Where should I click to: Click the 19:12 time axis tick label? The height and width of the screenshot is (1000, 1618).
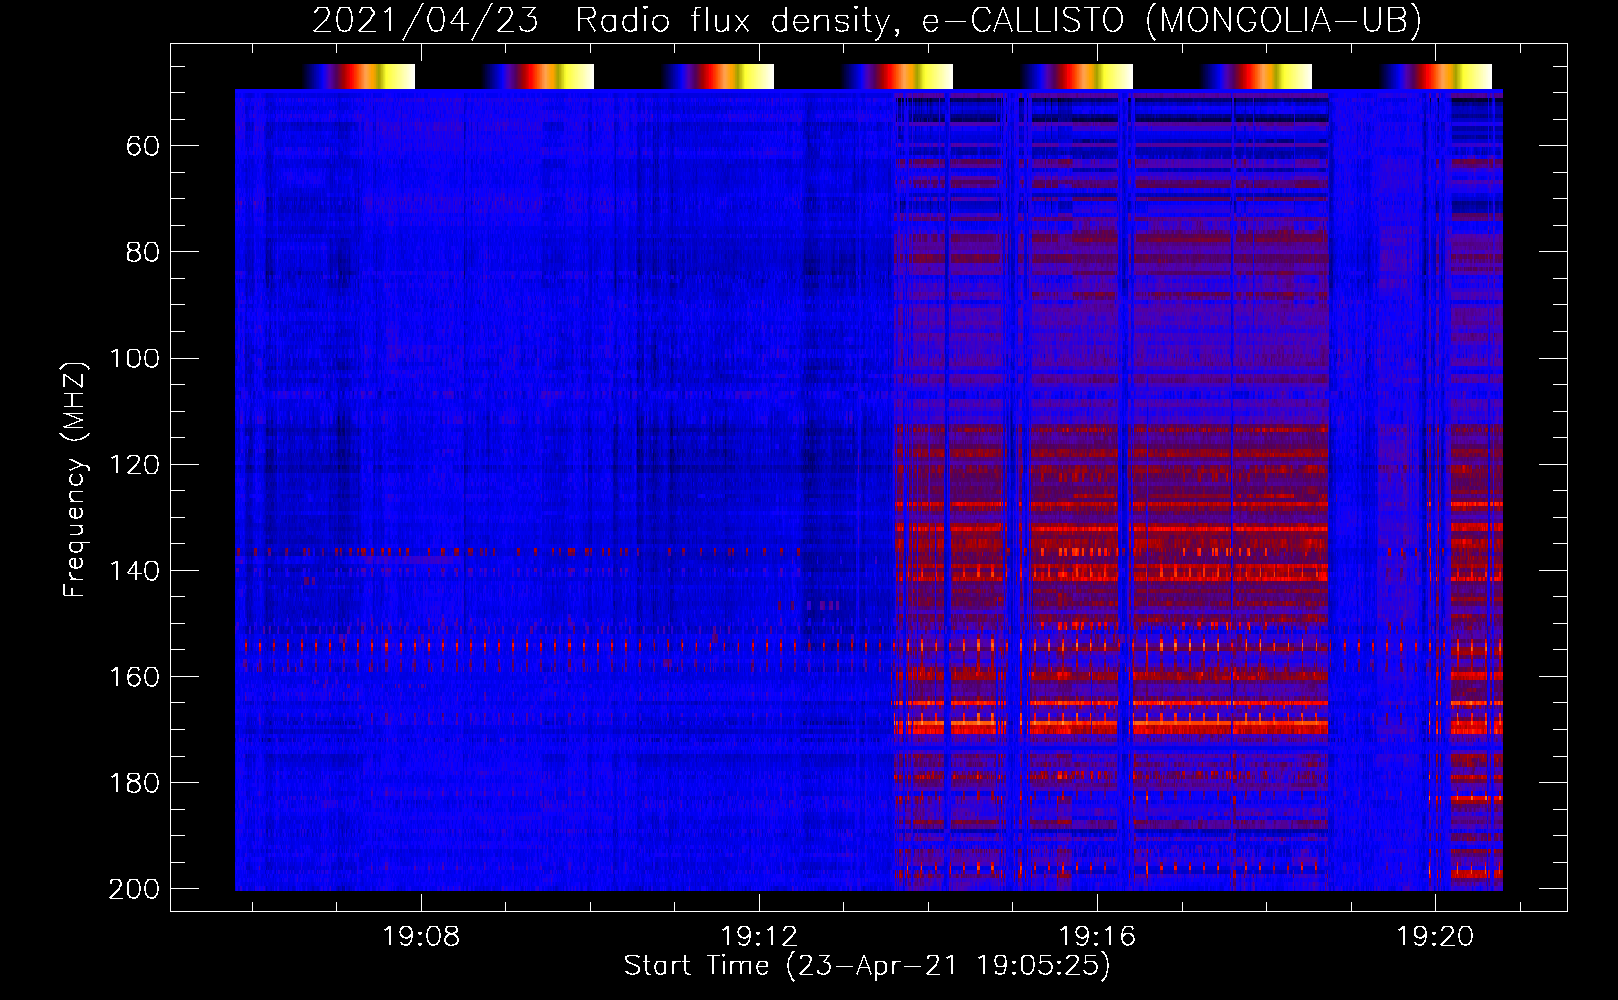point(759,936)
